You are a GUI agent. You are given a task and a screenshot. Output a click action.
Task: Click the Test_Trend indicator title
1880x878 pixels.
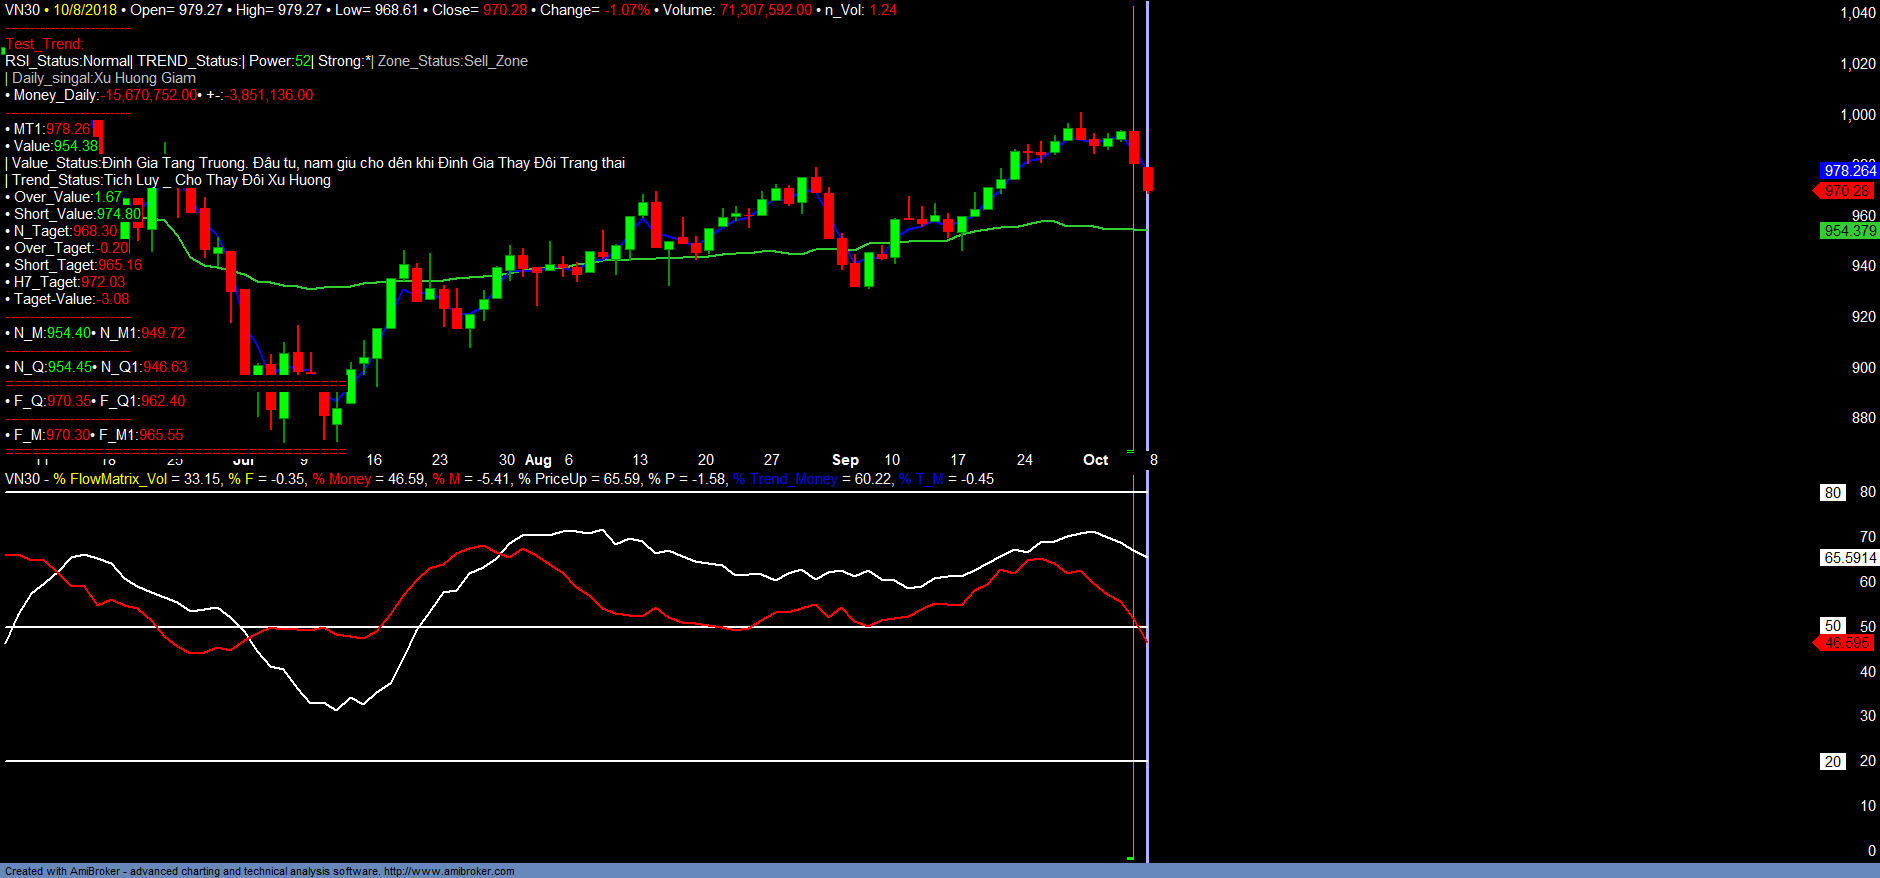pos(45,44)
